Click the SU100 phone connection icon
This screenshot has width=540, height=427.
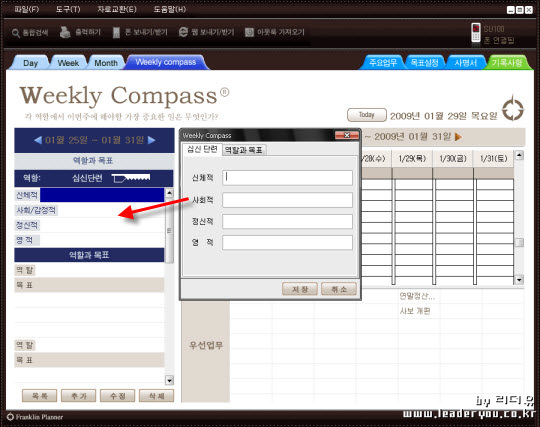point(476,33)
